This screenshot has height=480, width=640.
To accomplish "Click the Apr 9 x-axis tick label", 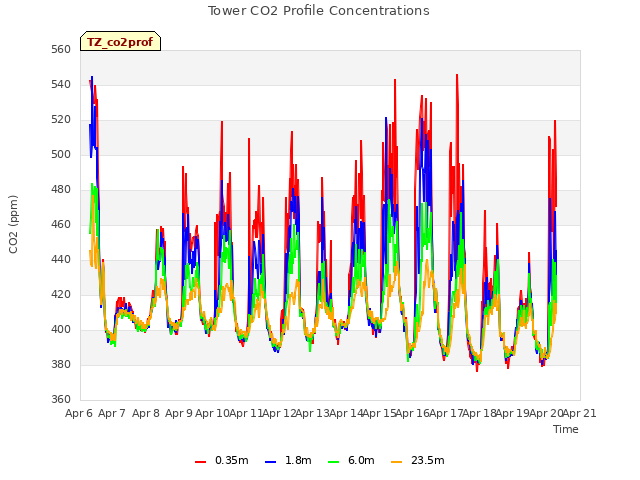I will [179, 413].
